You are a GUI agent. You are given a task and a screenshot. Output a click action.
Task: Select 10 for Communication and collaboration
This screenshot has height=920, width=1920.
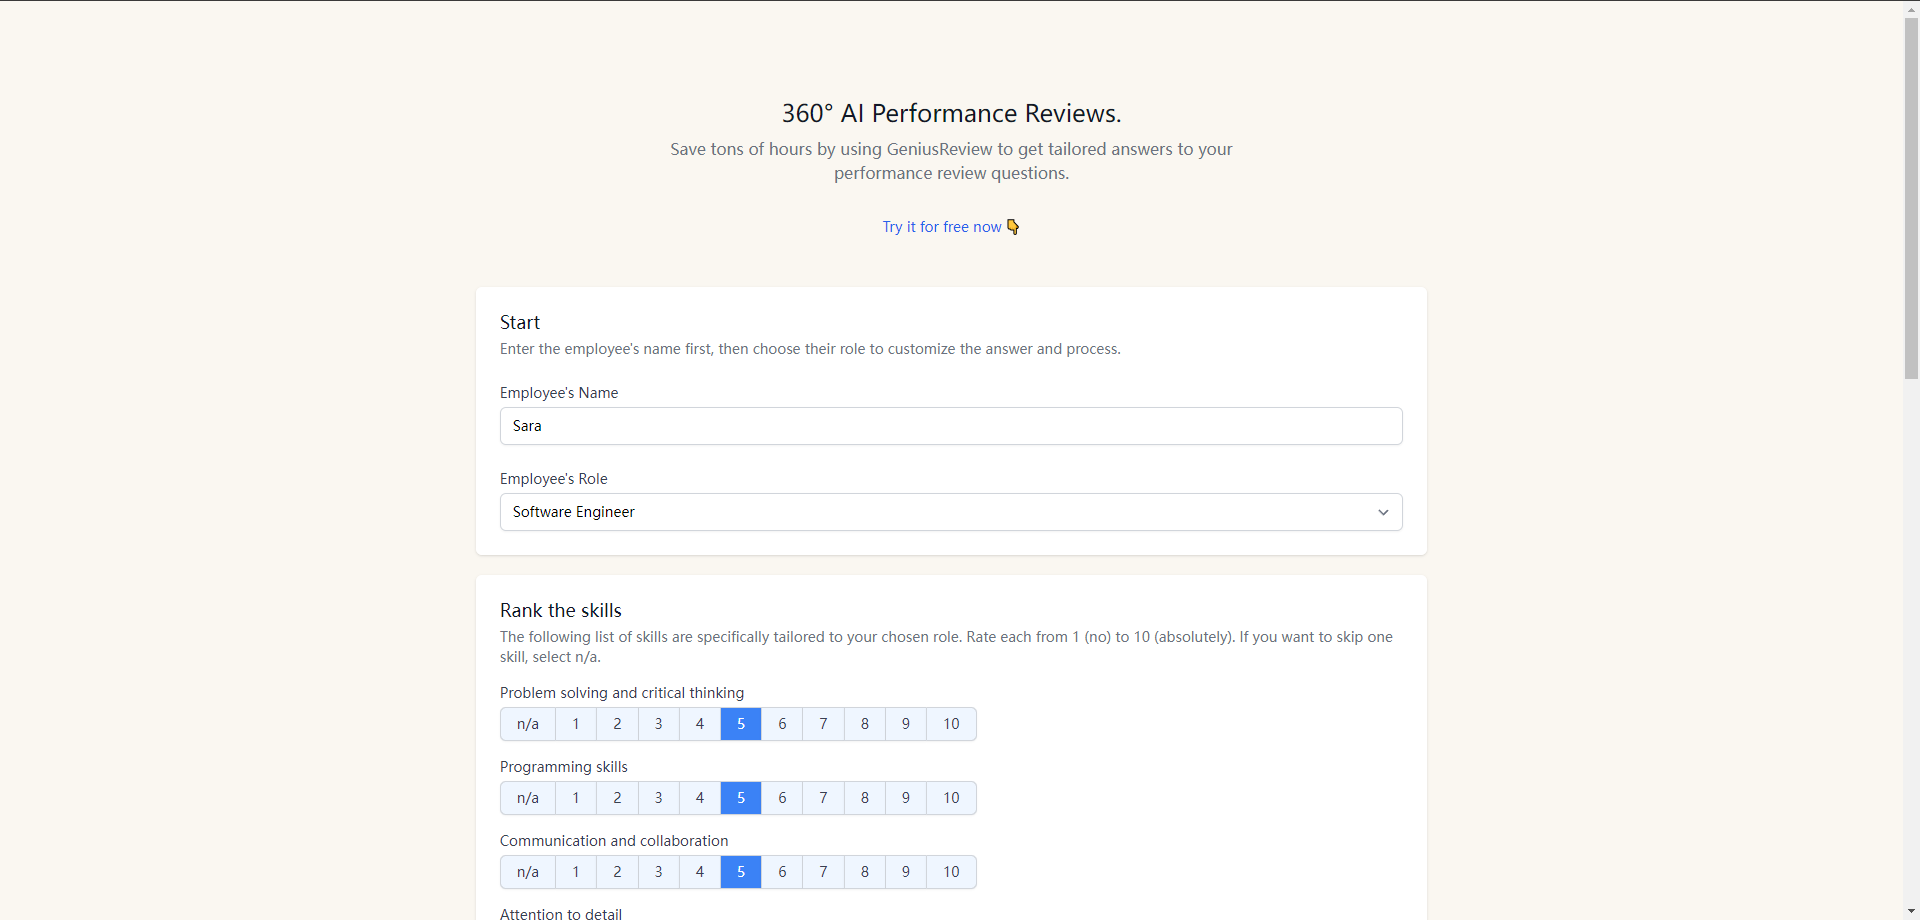[950, 872]
